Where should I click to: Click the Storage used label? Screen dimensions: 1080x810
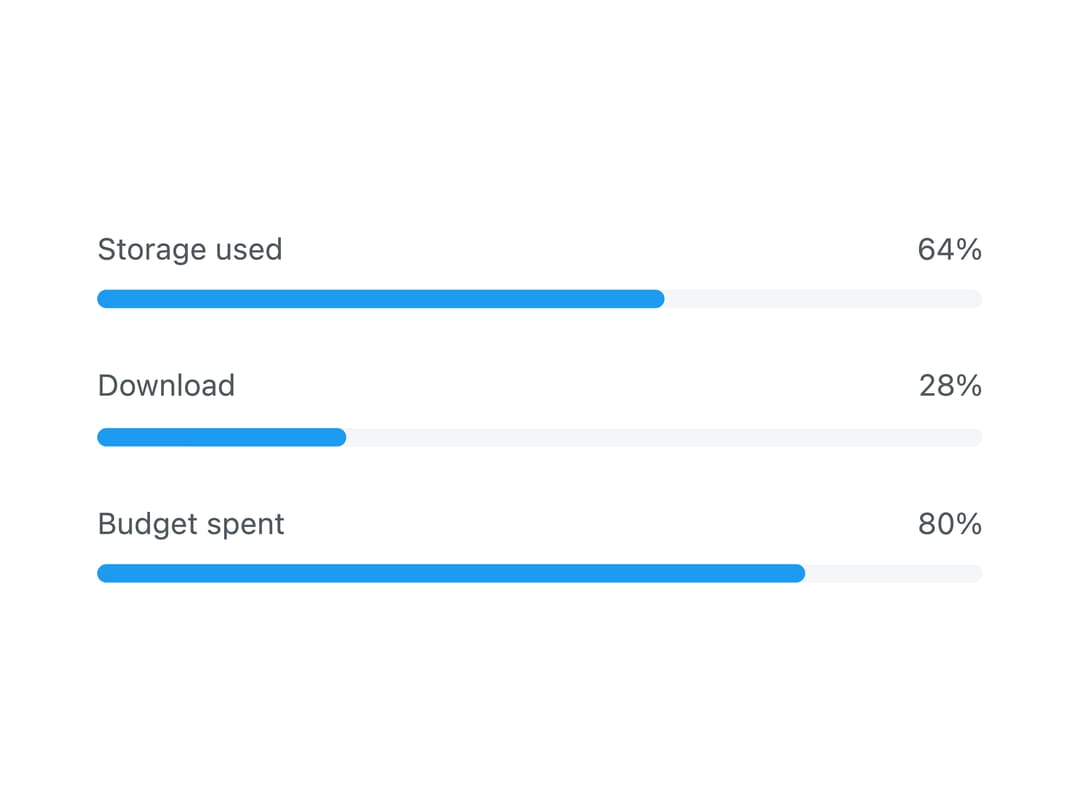click(190, 249)
